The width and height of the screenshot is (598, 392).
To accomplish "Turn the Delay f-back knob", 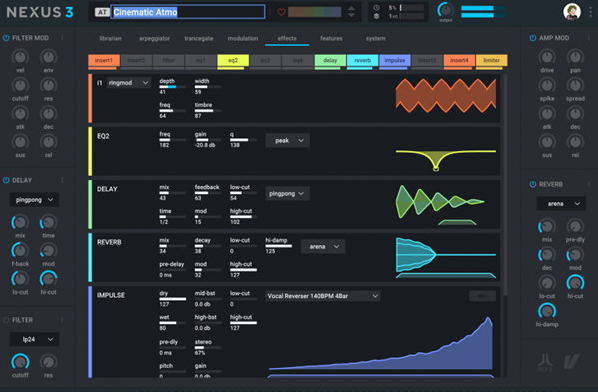I will click(20, 251).
